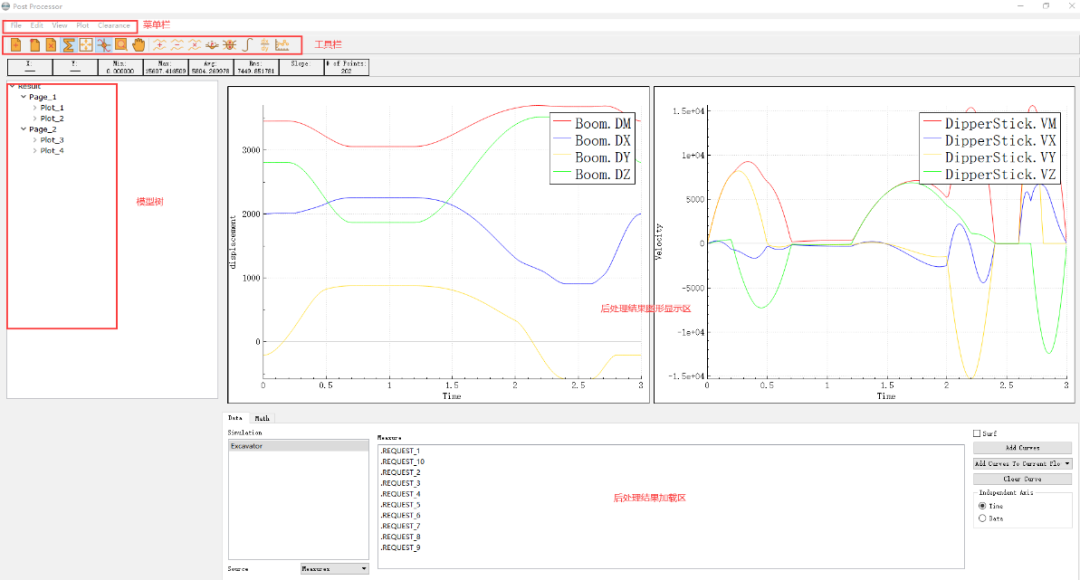This screenshot has width=1080, height=580.
Task: Select .REQUEST_6 in Measure list
Action: [x=400, y=515]
